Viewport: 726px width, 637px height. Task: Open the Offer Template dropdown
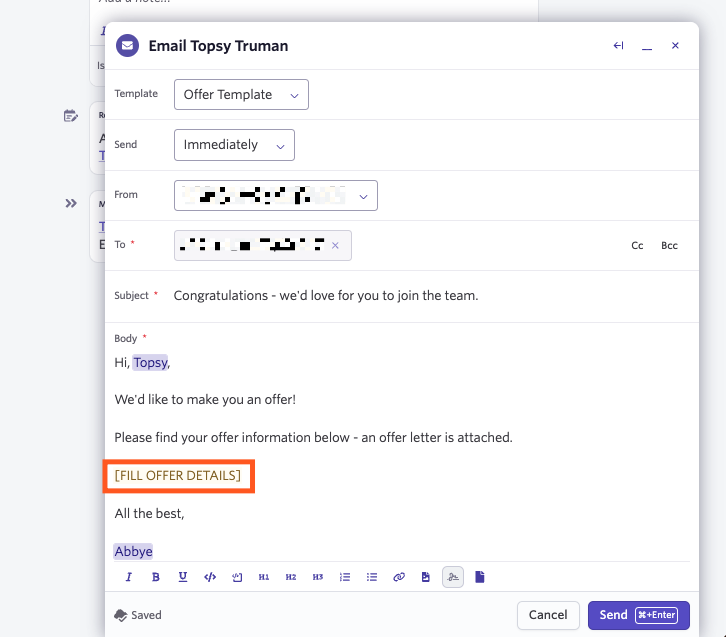(x=241, y=94)
